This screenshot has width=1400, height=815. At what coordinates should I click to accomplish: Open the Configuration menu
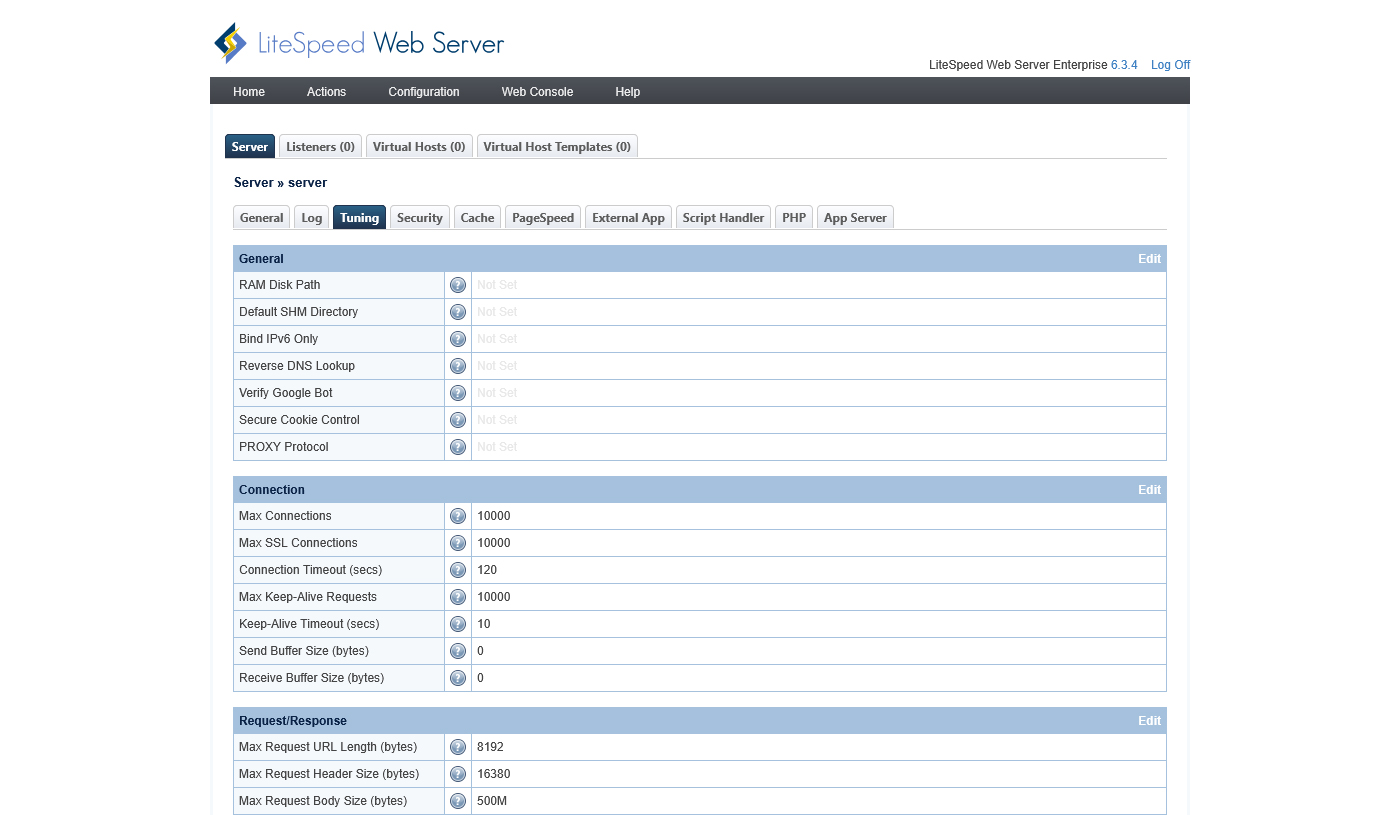(x=424, y=92)
